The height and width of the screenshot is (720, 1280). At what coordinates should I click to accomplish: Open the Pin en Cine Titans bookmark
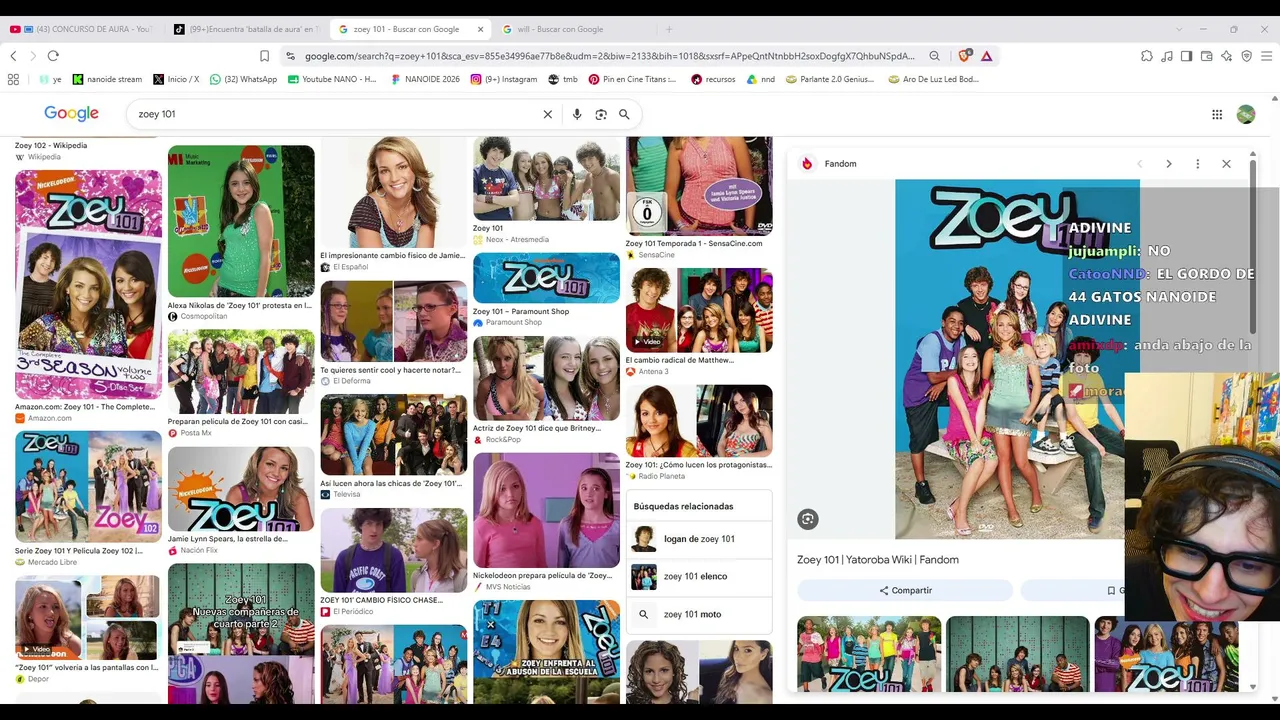[632, 79]
